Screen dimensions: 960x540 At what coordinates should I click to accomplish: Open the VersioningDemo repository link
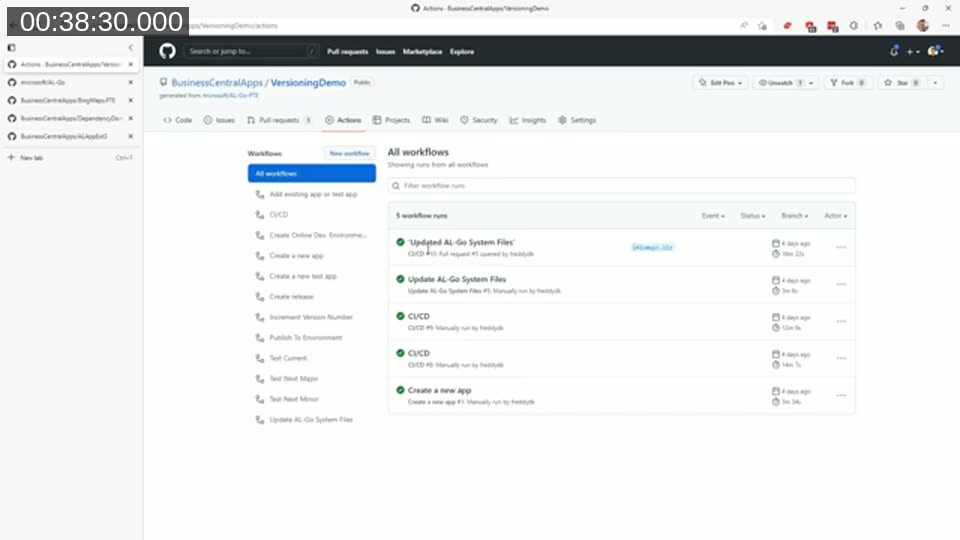[x=308, y=83]
